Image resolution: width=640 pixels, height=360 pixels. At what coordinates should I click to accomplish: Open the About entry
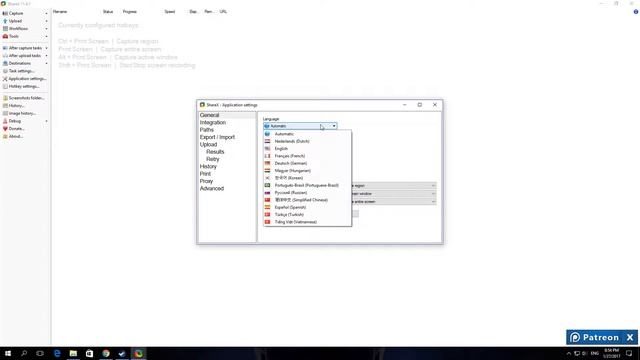[x=24, y=136]
